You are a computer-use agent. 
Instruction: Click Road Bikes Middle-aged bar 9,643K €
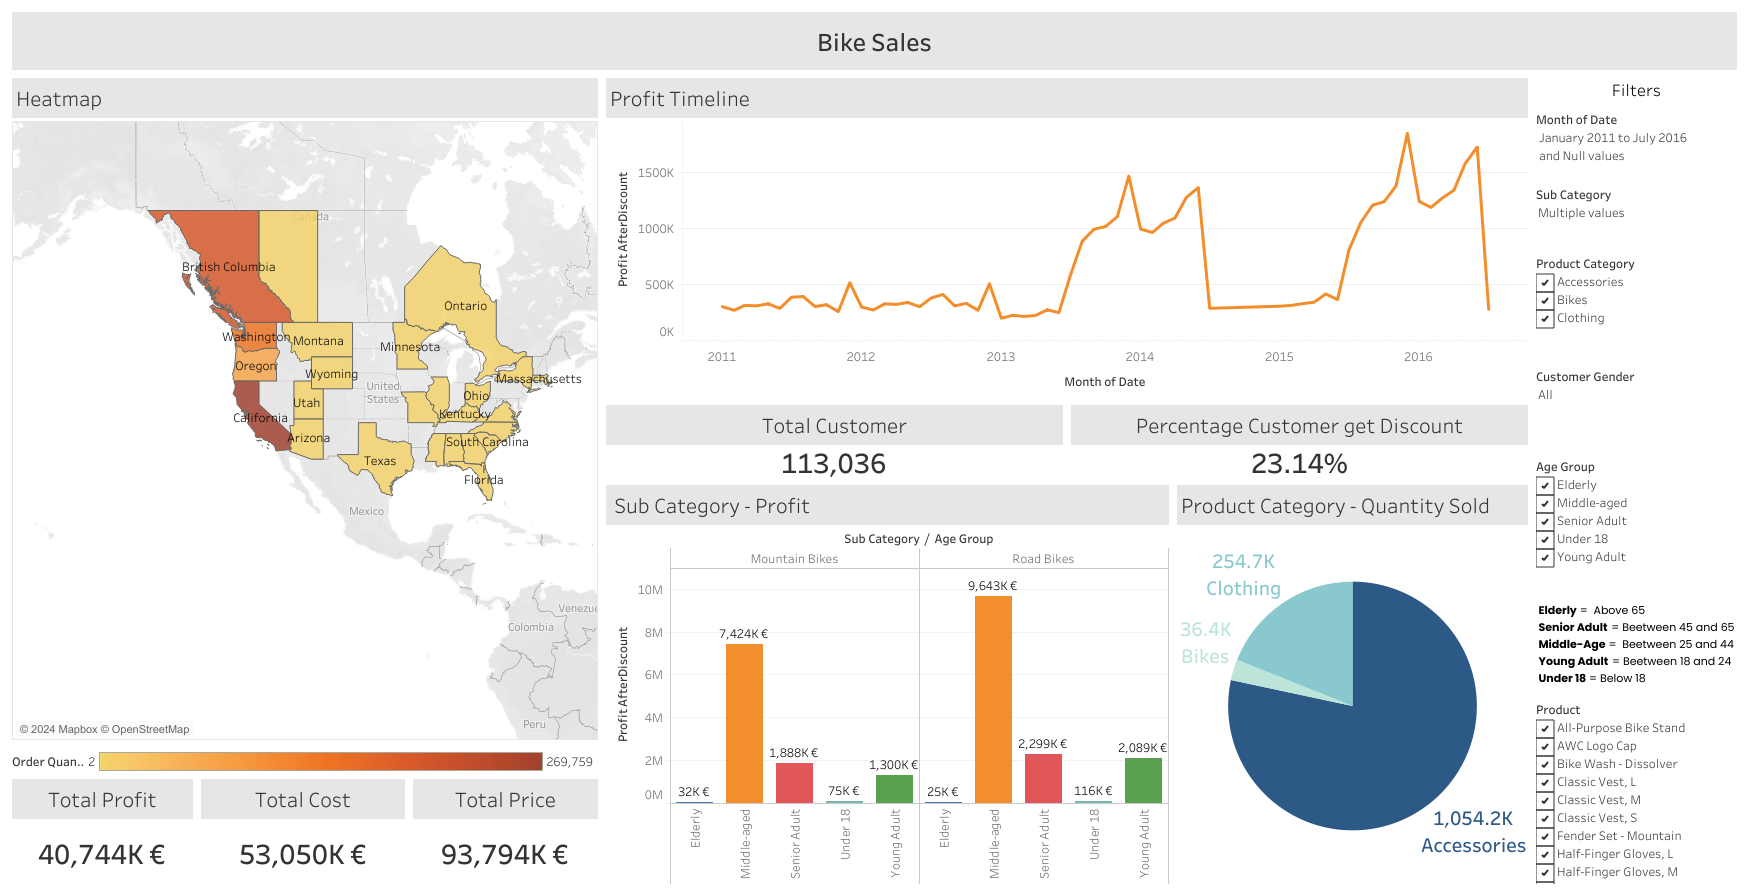click(x=993, y=699)
